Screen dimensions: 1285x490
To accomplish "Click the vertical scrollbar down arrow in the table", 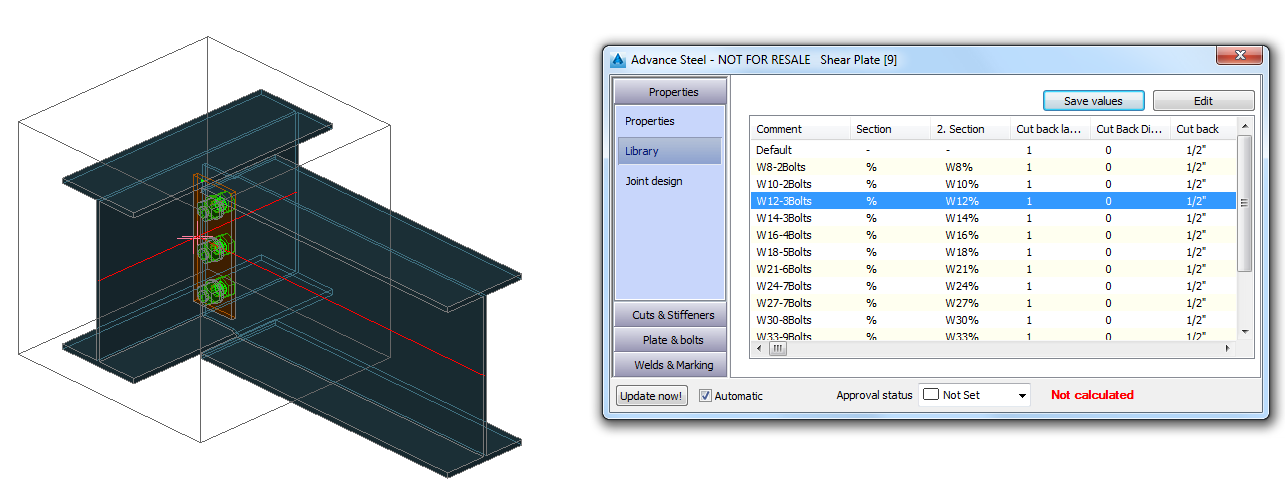I will 1245,332.
